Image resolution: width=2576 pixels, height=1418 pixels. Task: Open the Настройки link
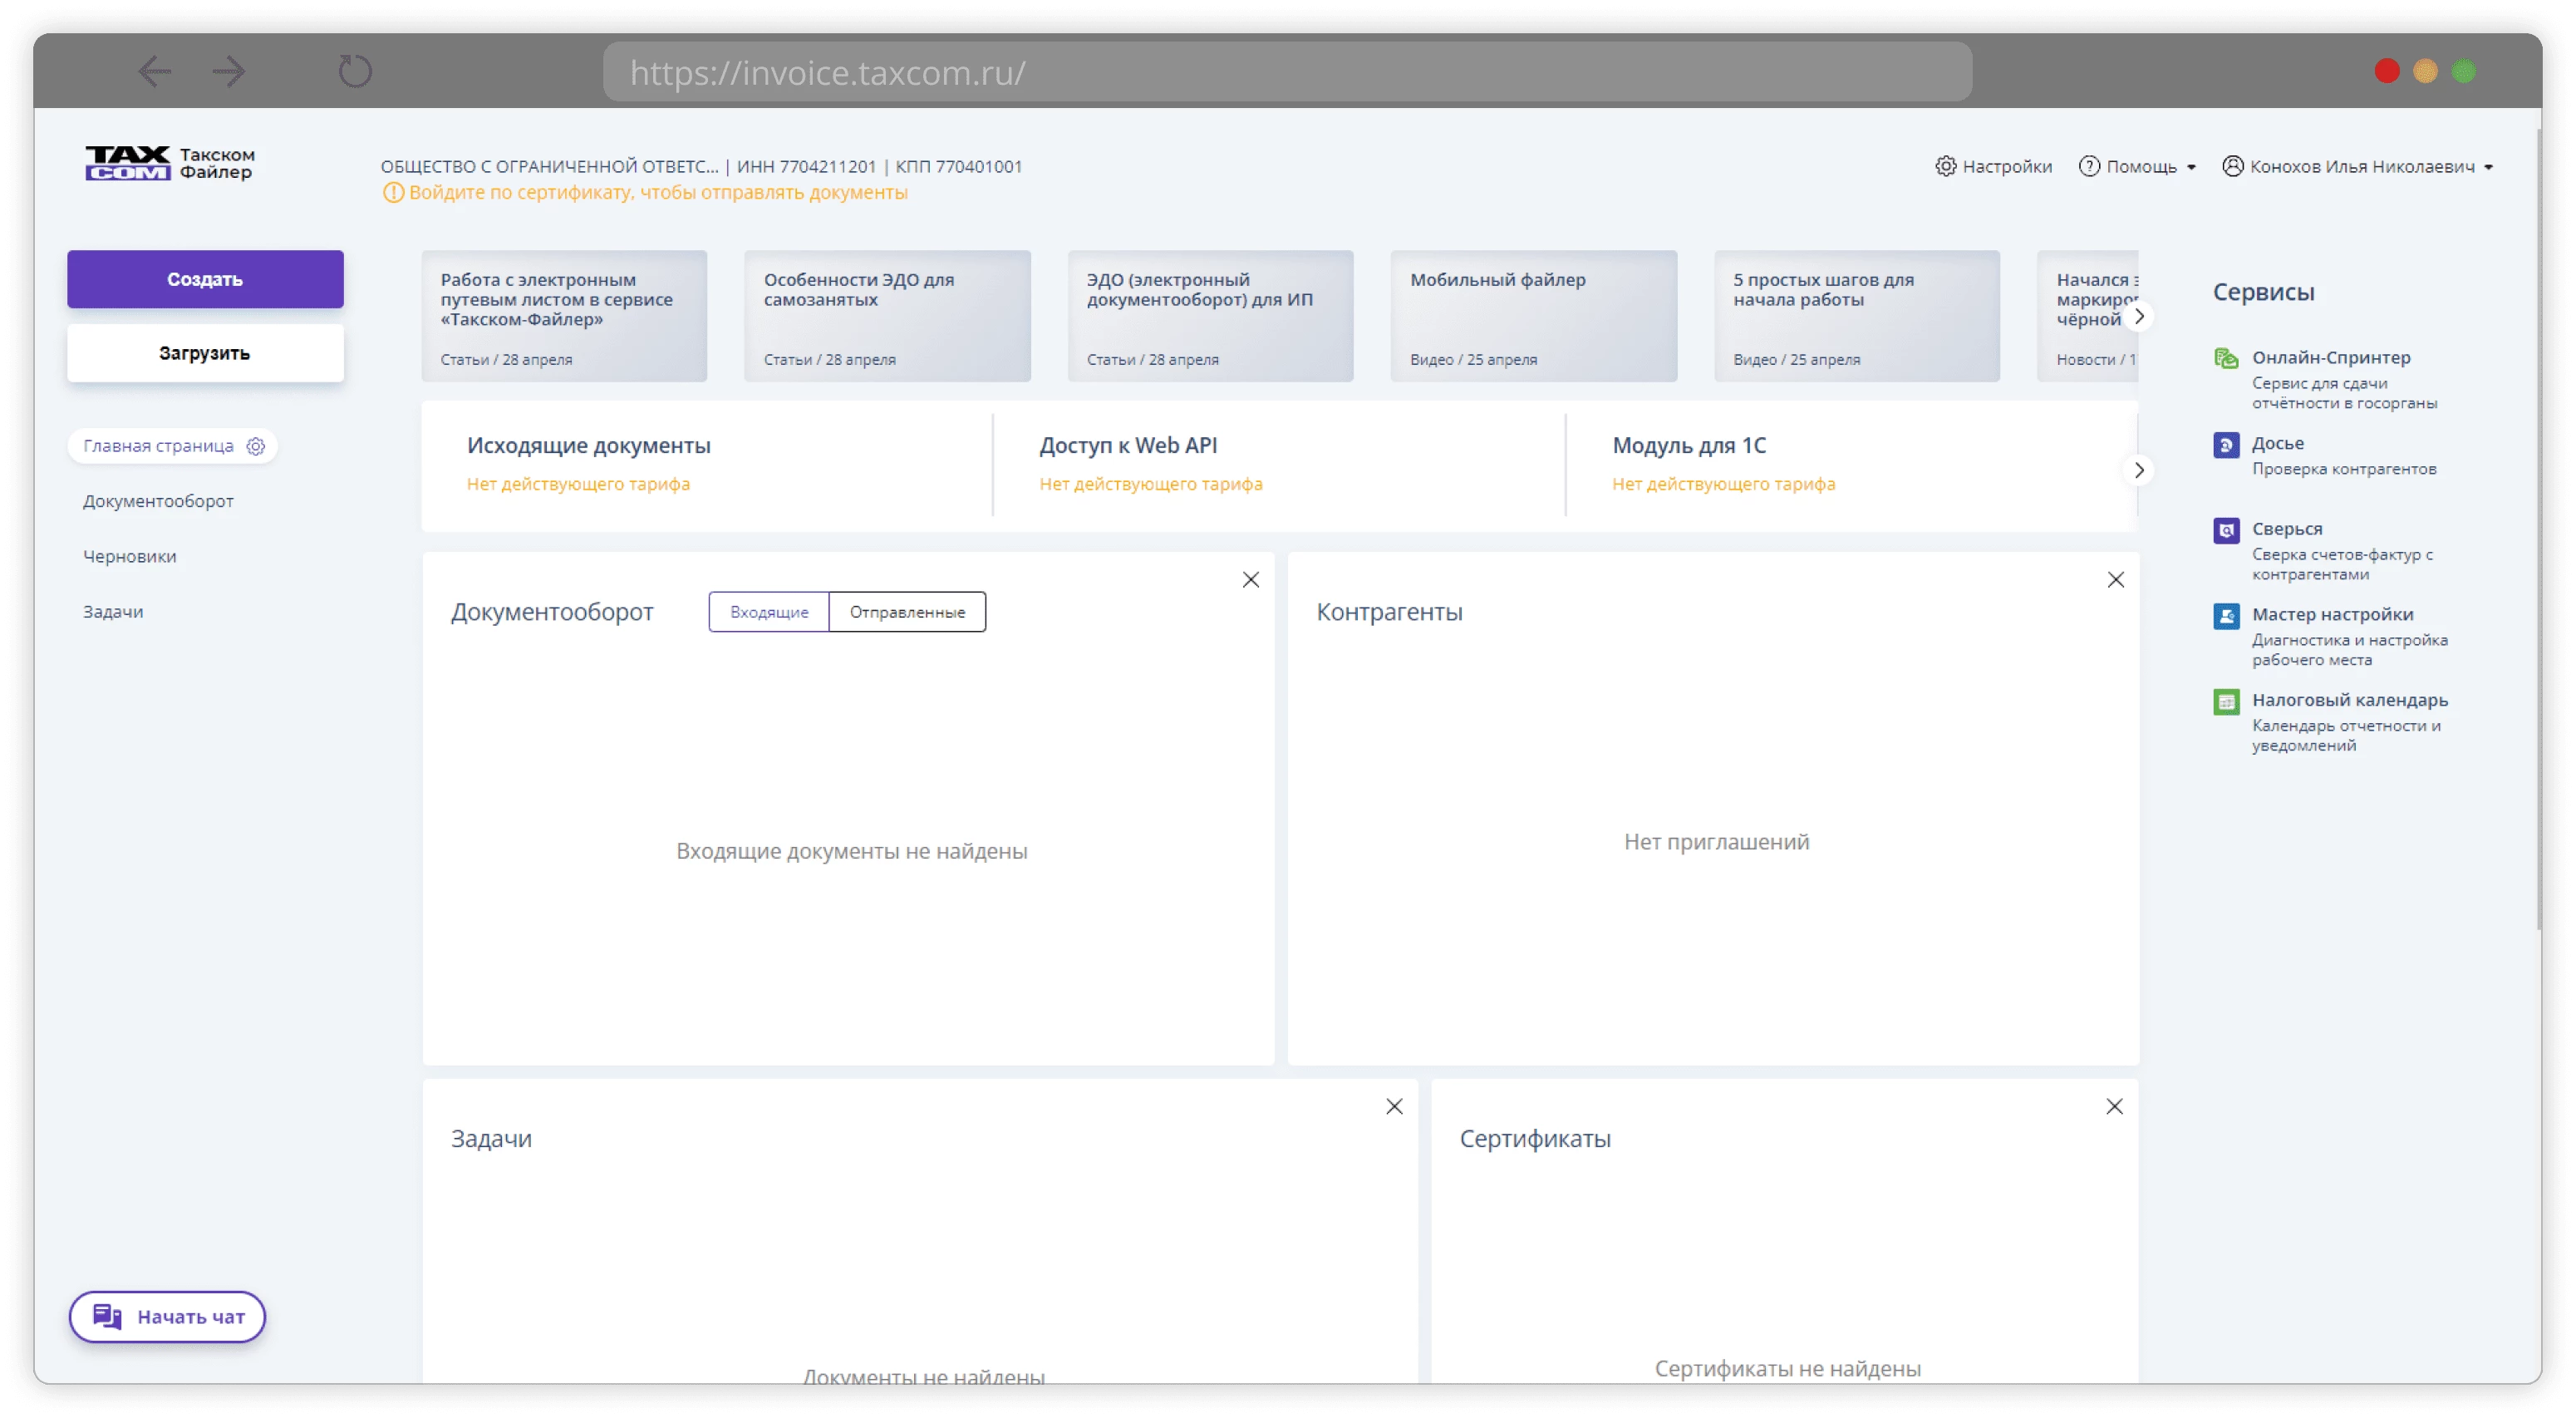2006,166
